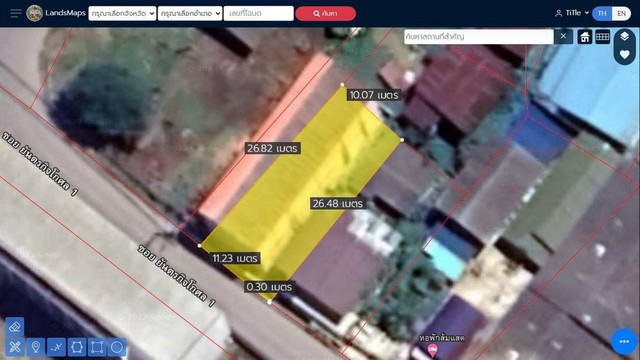Viewport: 640px width, 360px height.
Task: Clear the important places search box
Action: point(563,36)
